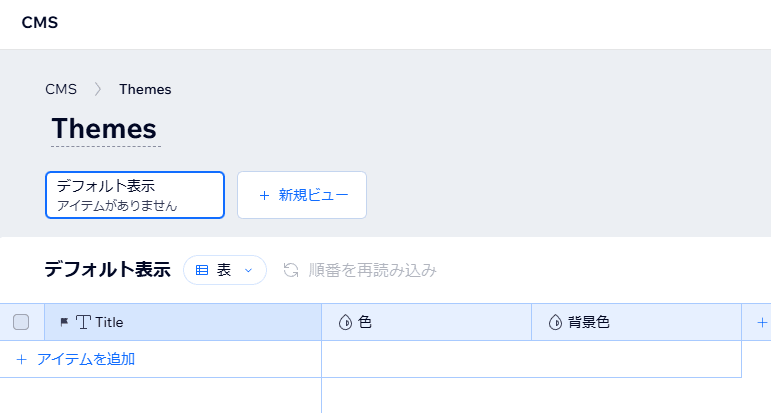The height and width of the screenshot is (413, 771).
Task: Click the Title column header
Action: tap(183, 322)
